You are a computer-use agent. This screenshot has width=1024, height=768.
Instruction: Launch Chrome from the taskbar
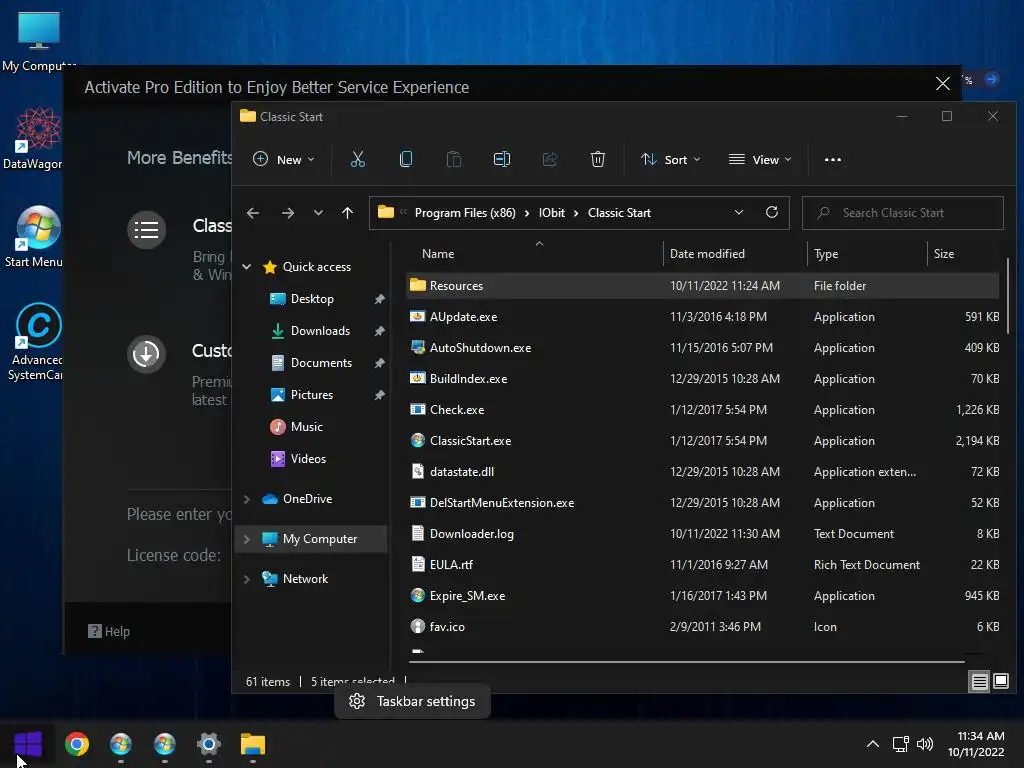click(x=77, y=744)
